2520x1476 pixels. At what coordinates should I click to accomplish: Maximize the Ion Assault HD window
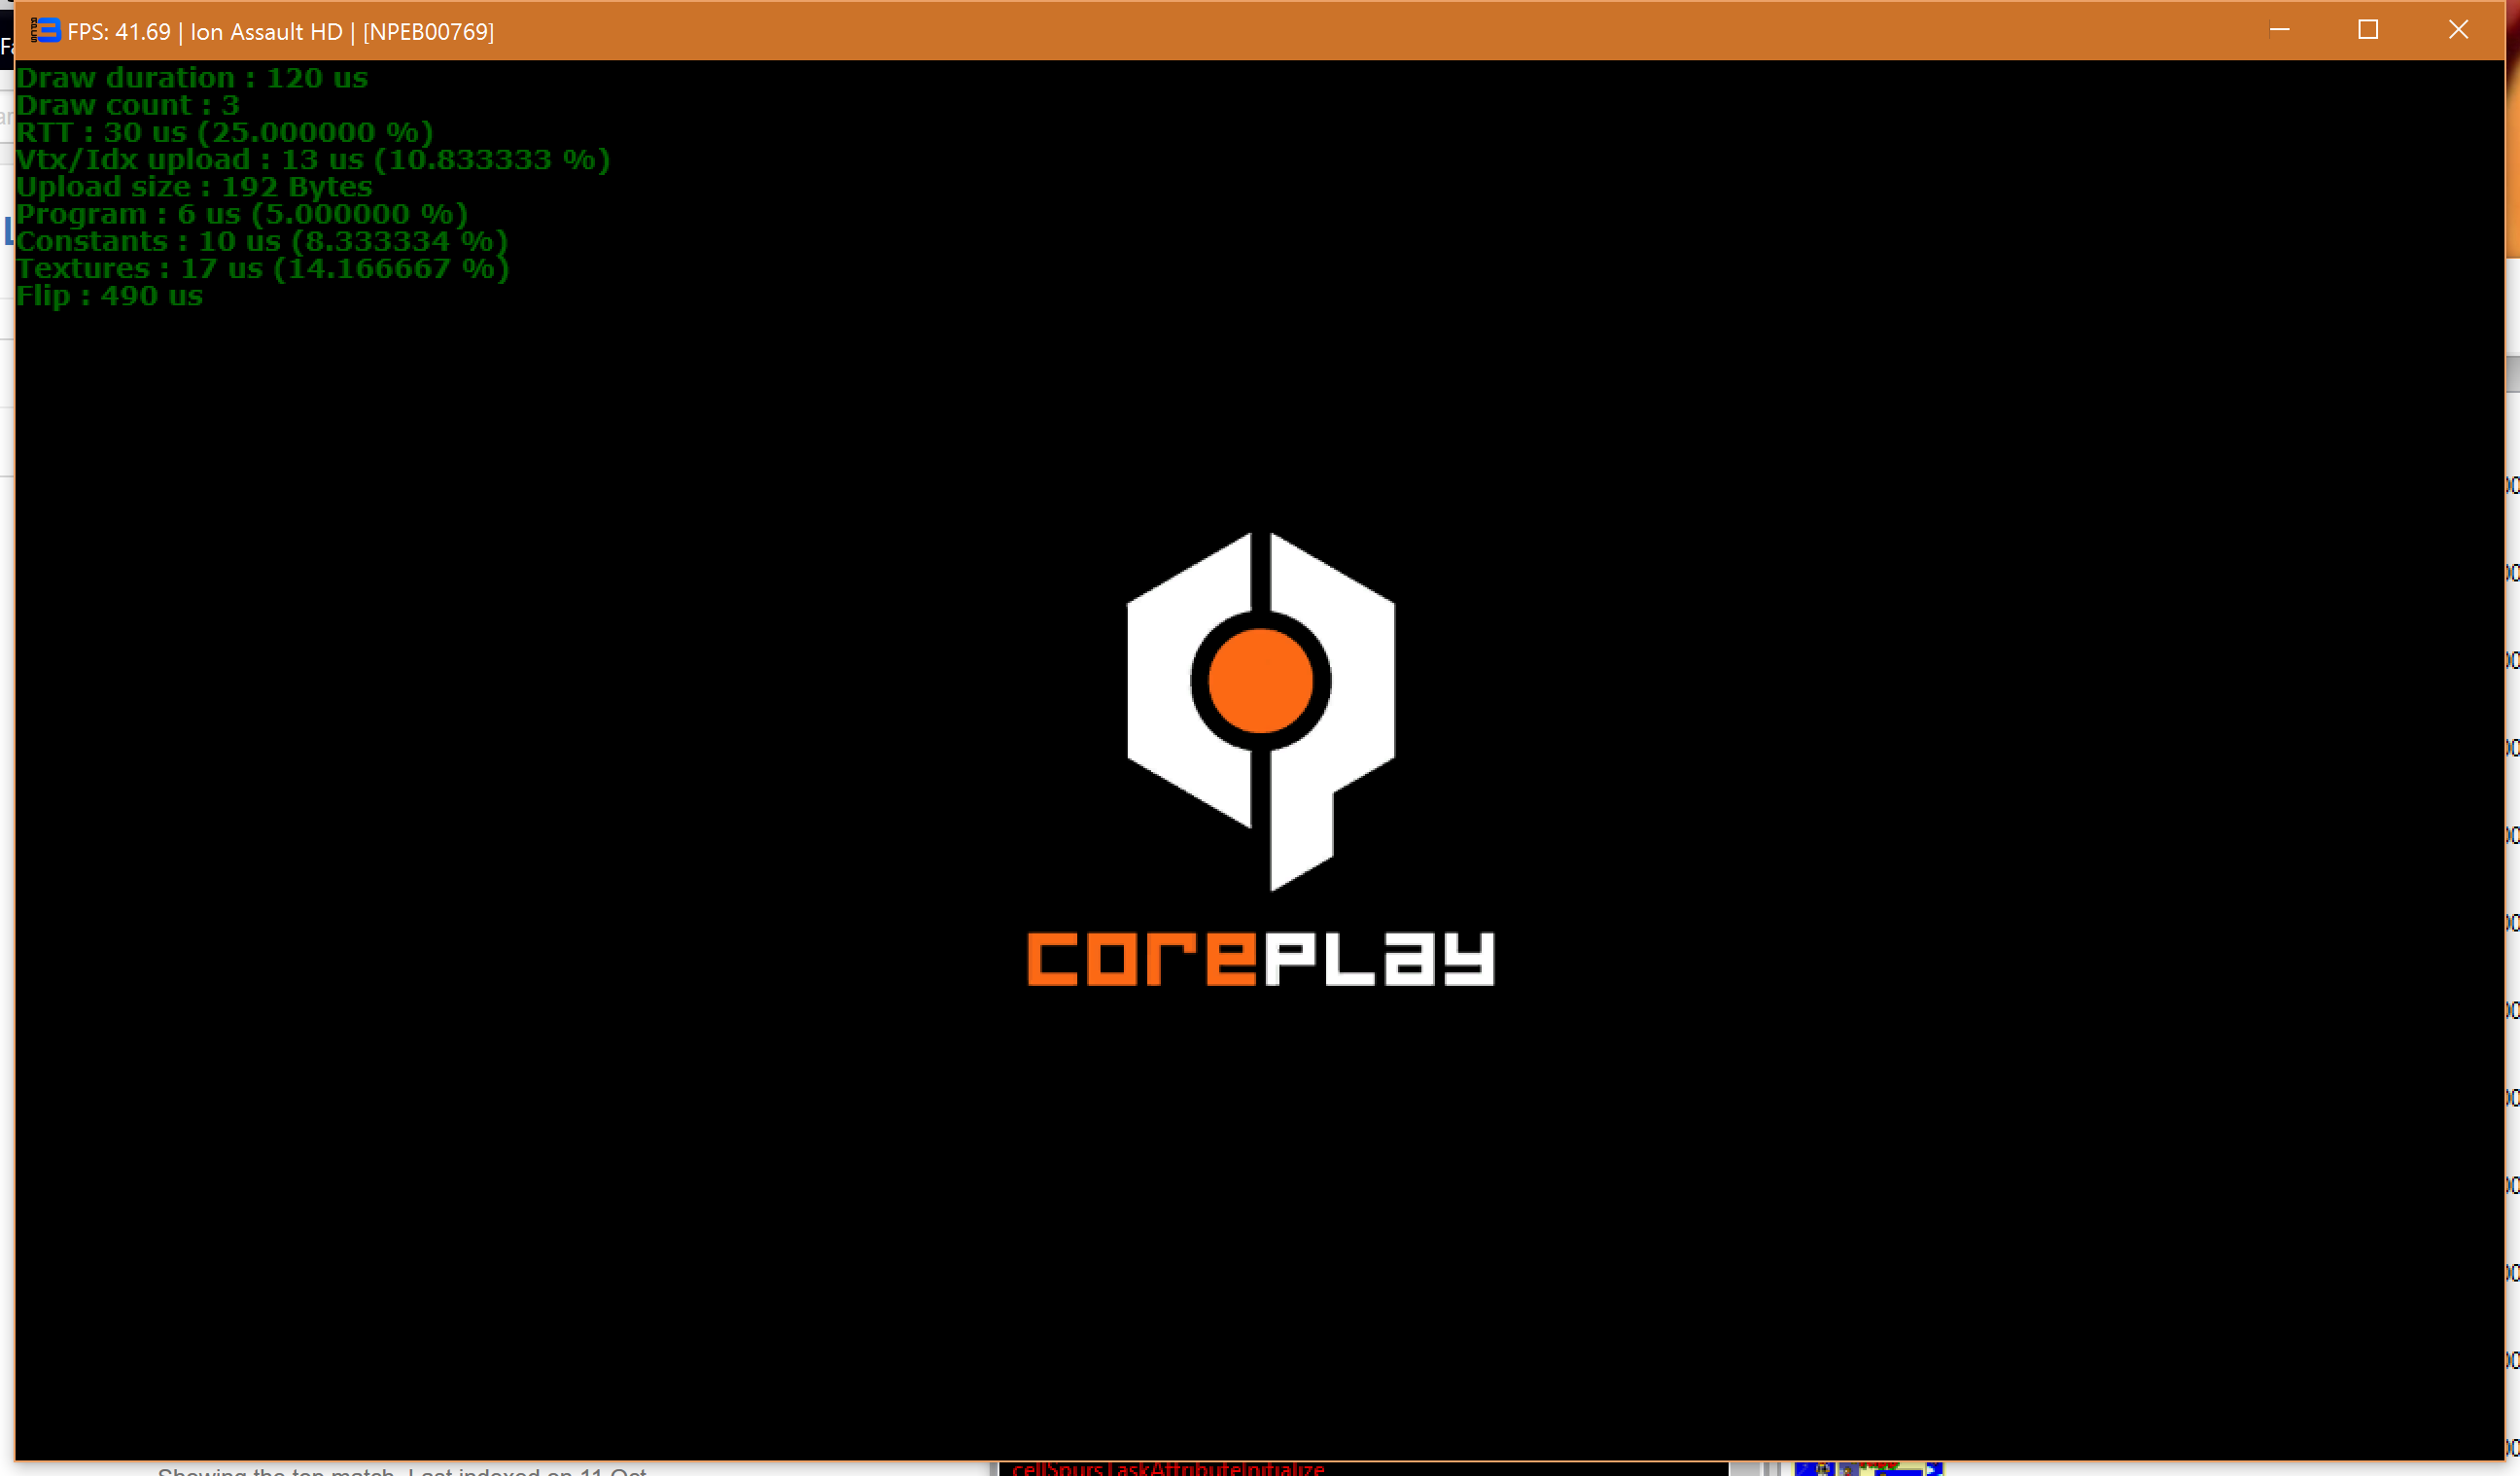click(2368, 30)
